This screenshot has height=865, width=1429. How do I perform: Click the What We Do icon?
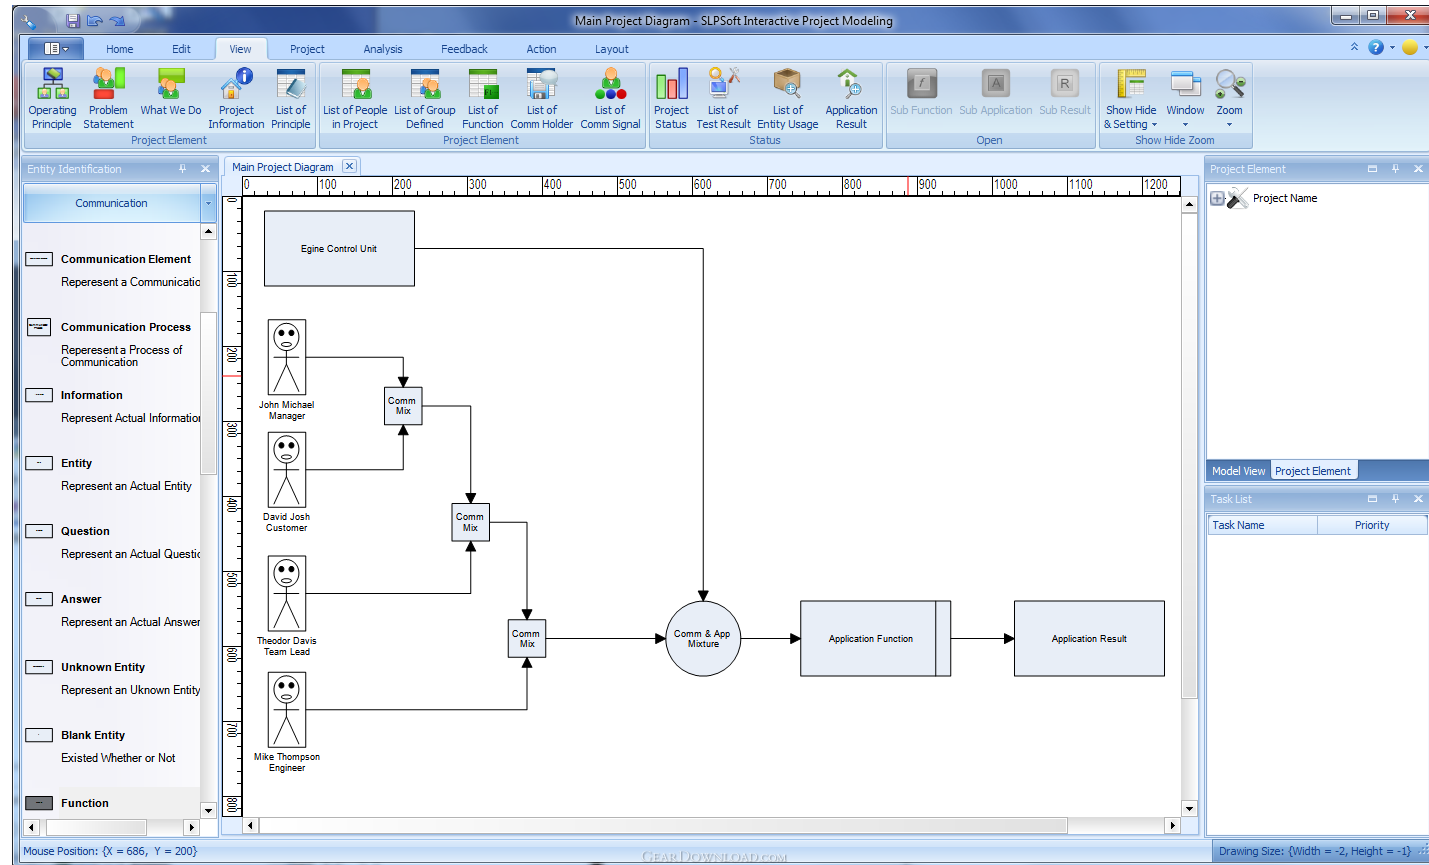(x=171, y=93)
